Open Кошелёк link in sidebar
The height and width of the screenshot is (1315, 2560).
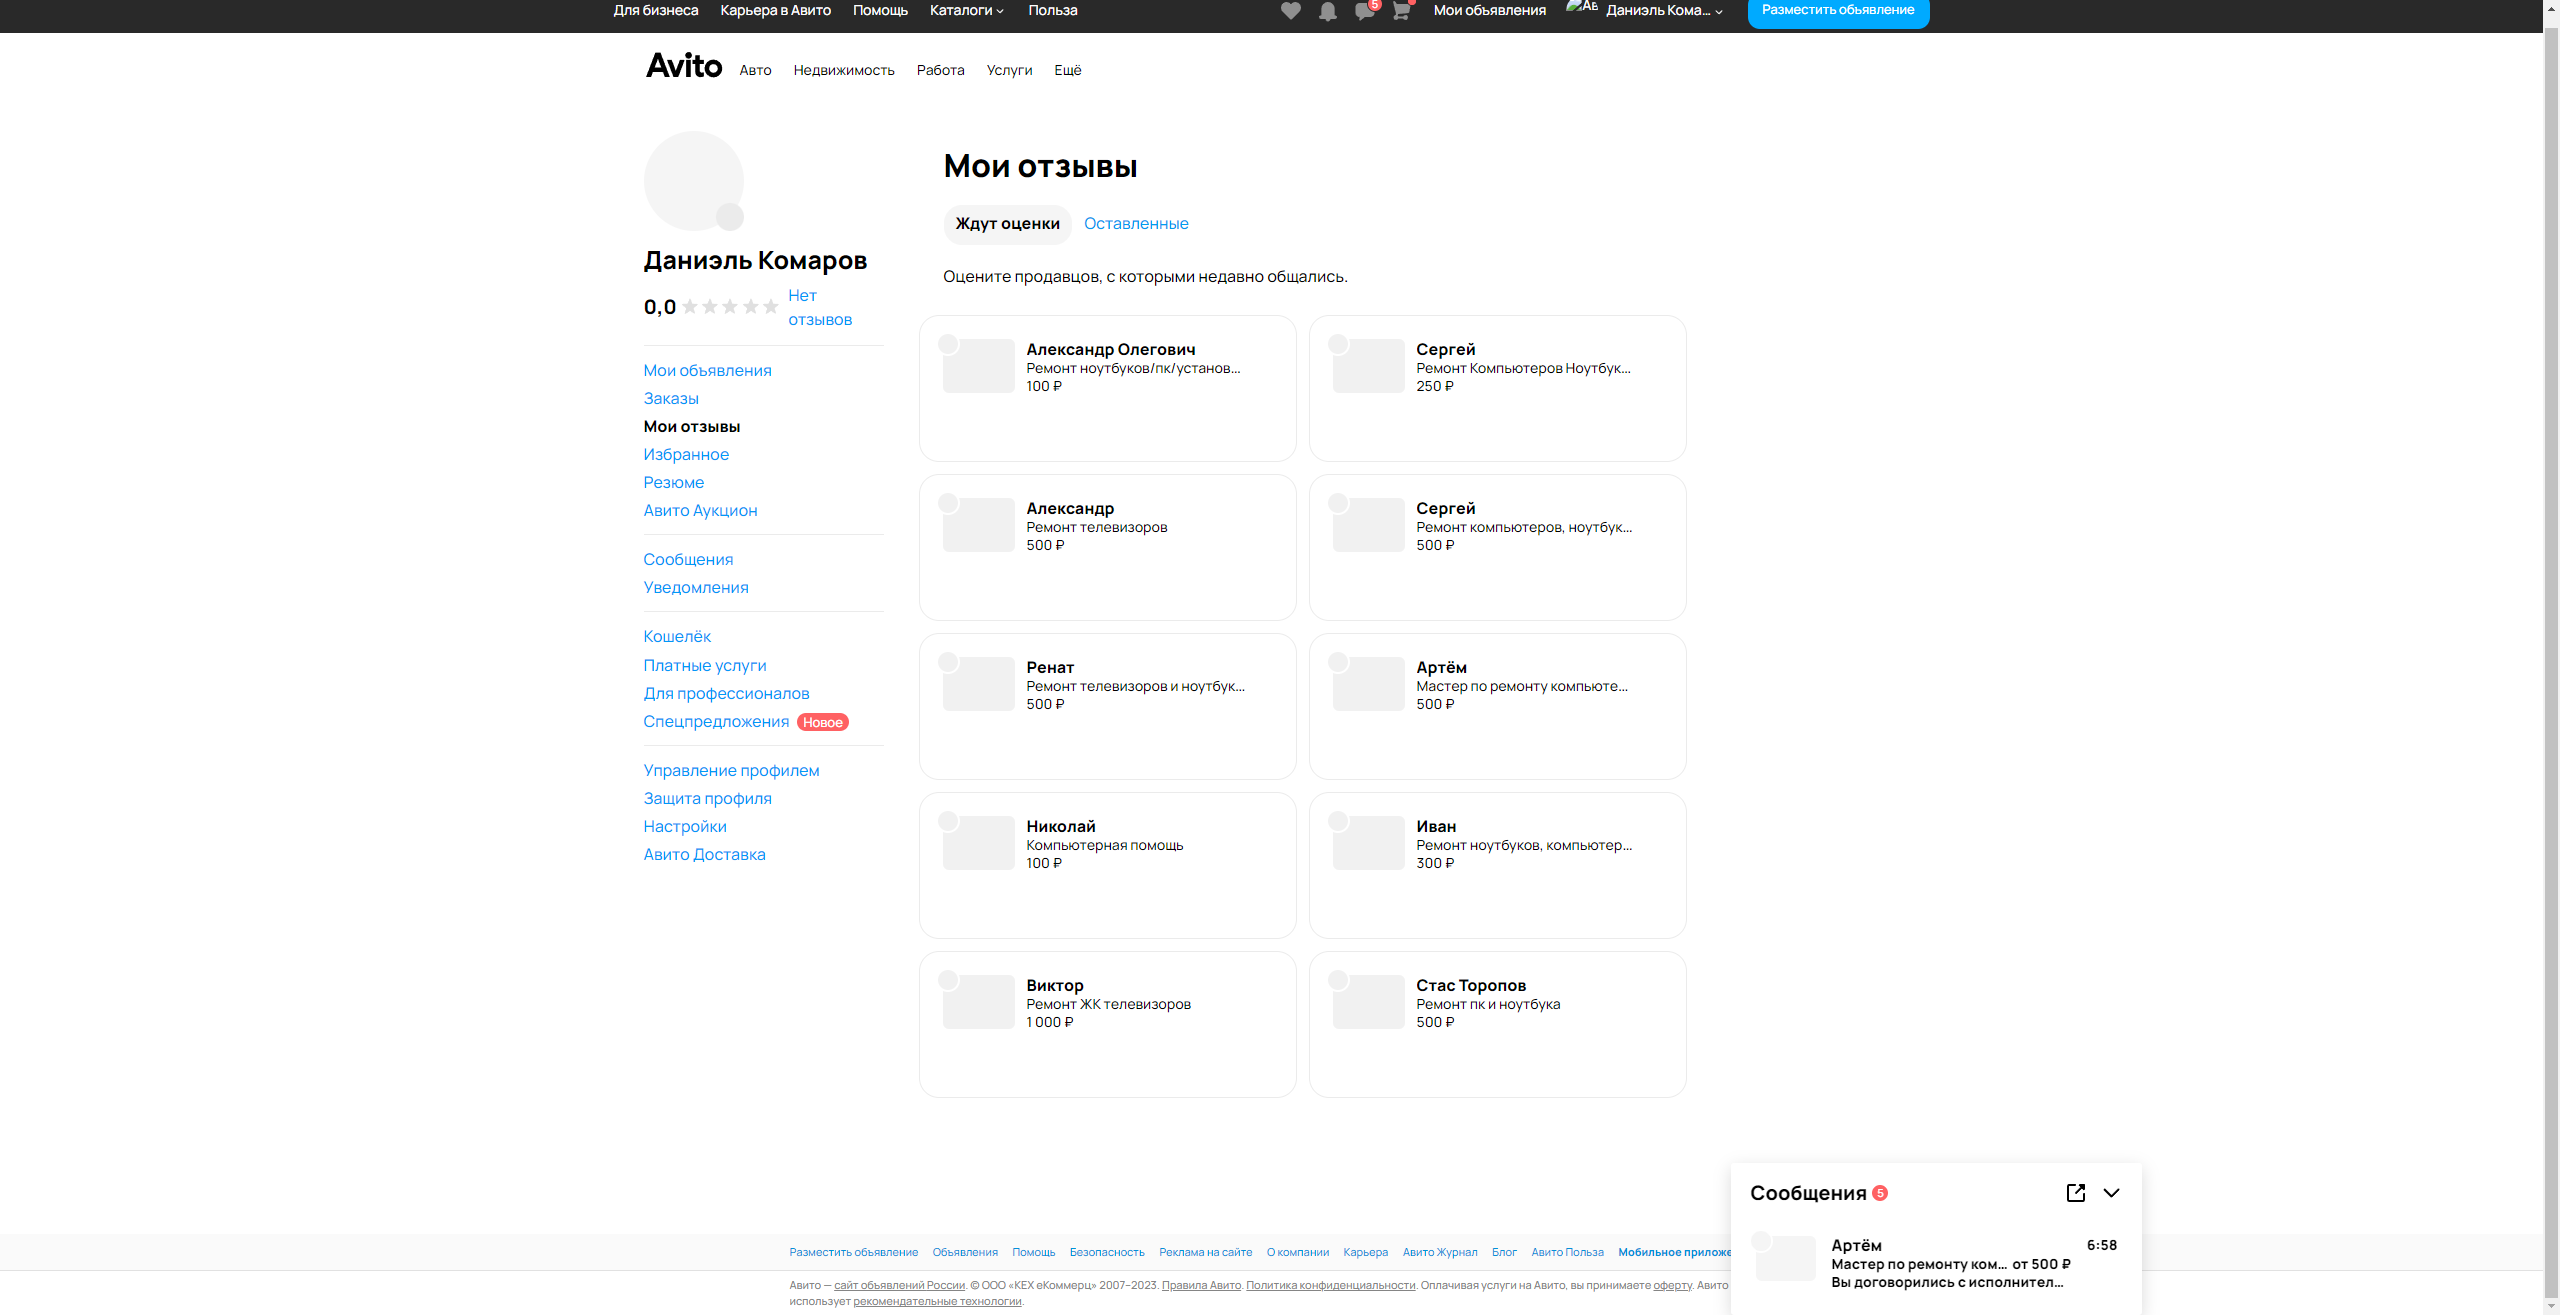click(x=677, y=637)
